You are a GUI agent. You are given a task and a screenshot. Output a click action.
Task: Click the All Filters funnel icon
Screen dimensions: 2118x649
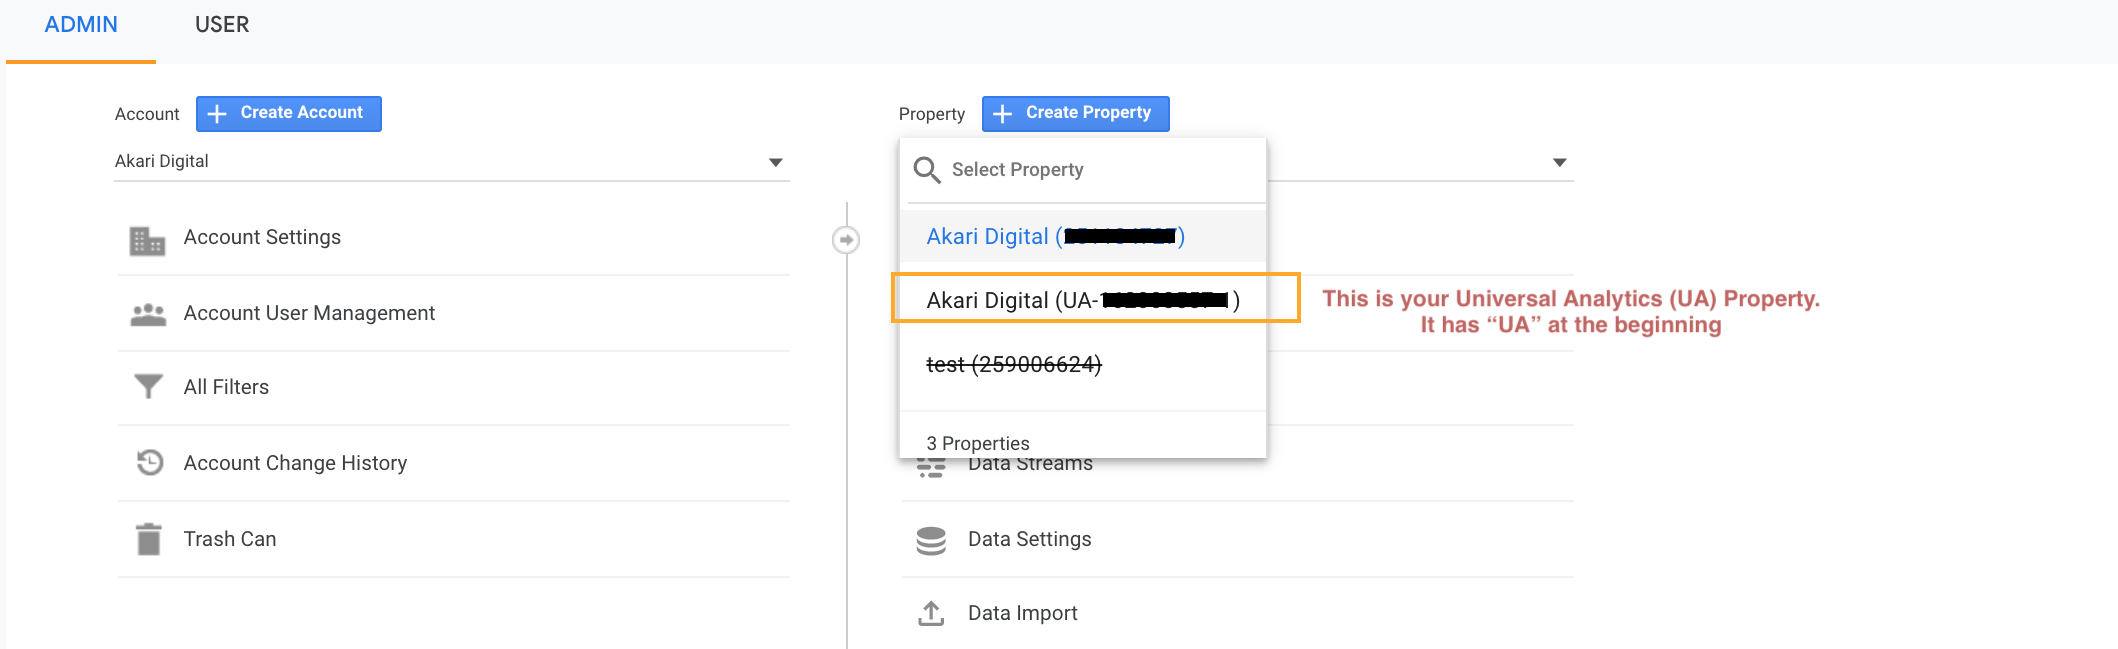tap(148, 386)
